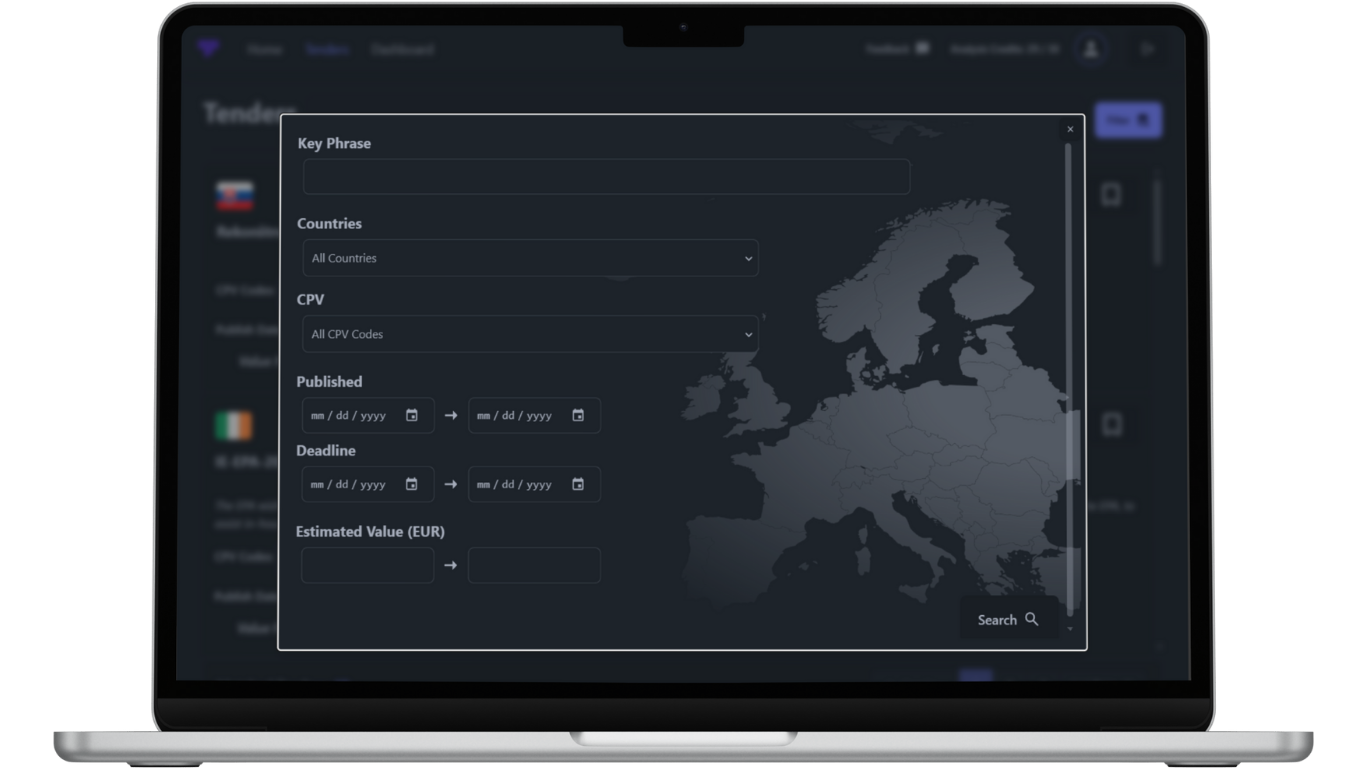Click the arrow icon at the far top right
Screen dimensions: 1366x768
pos(1147,48)
